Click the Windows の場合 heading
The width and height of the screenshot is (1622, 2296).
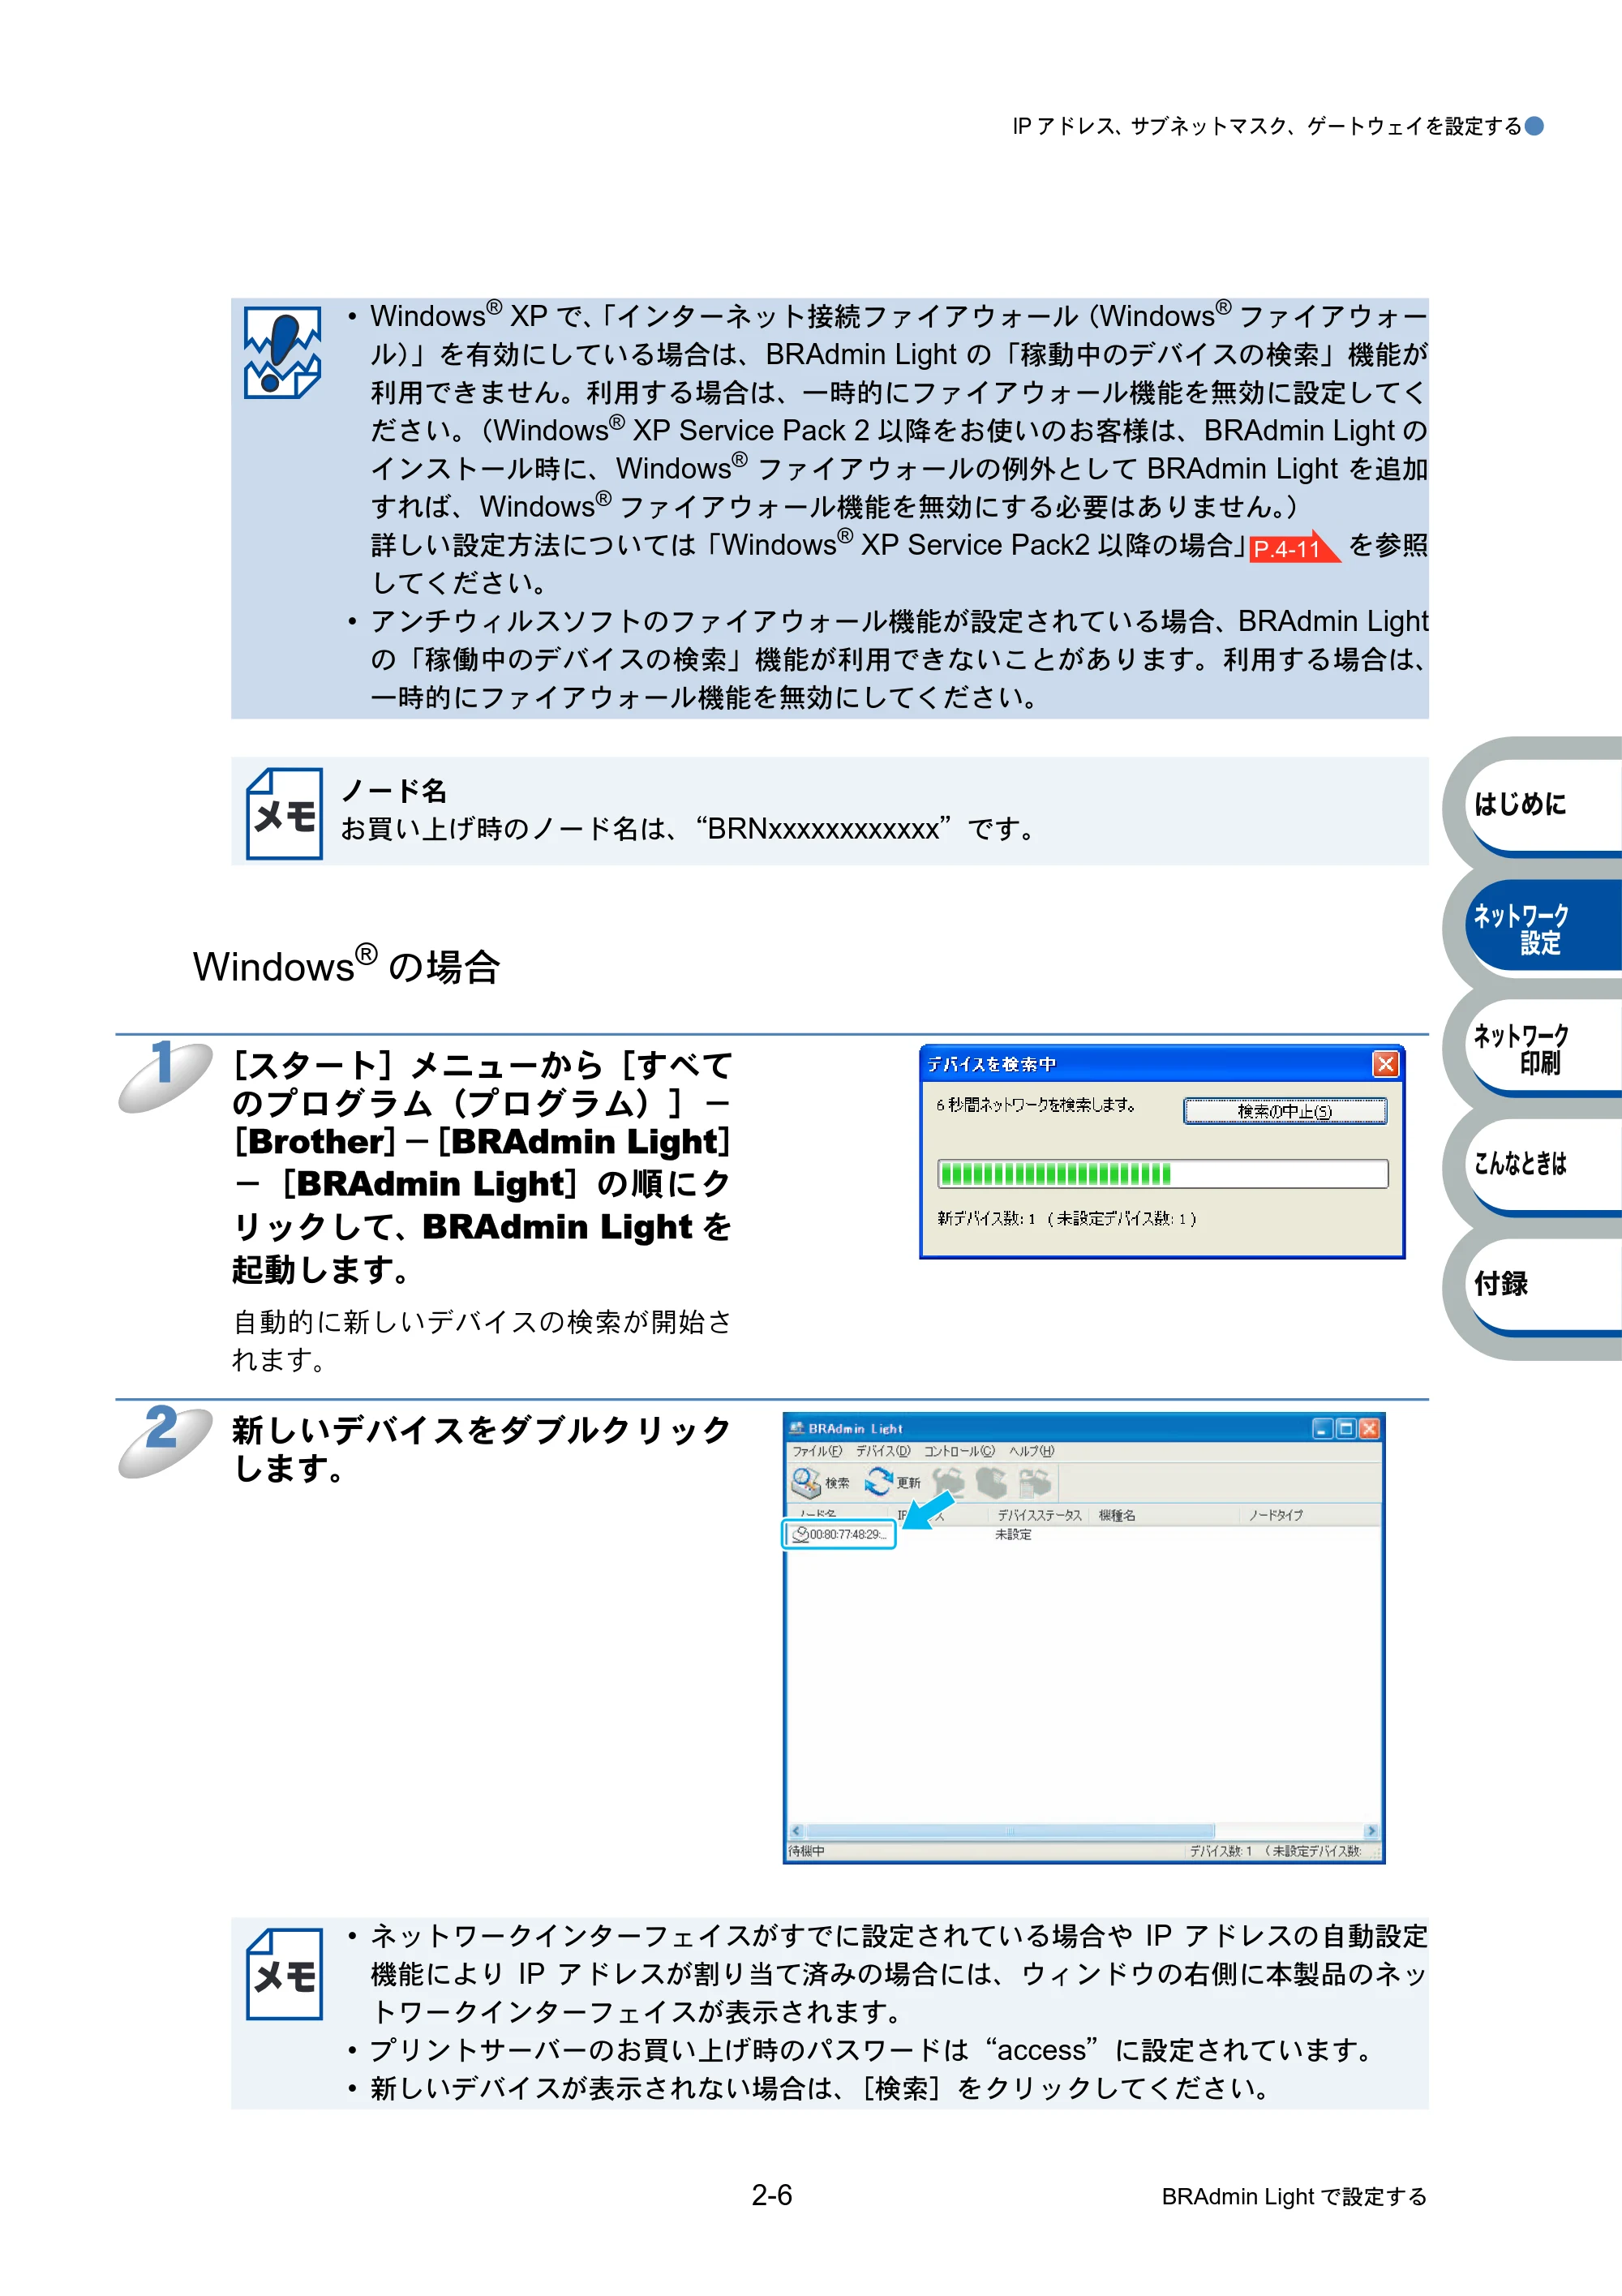pyautogui.click(x=346, y=966)
